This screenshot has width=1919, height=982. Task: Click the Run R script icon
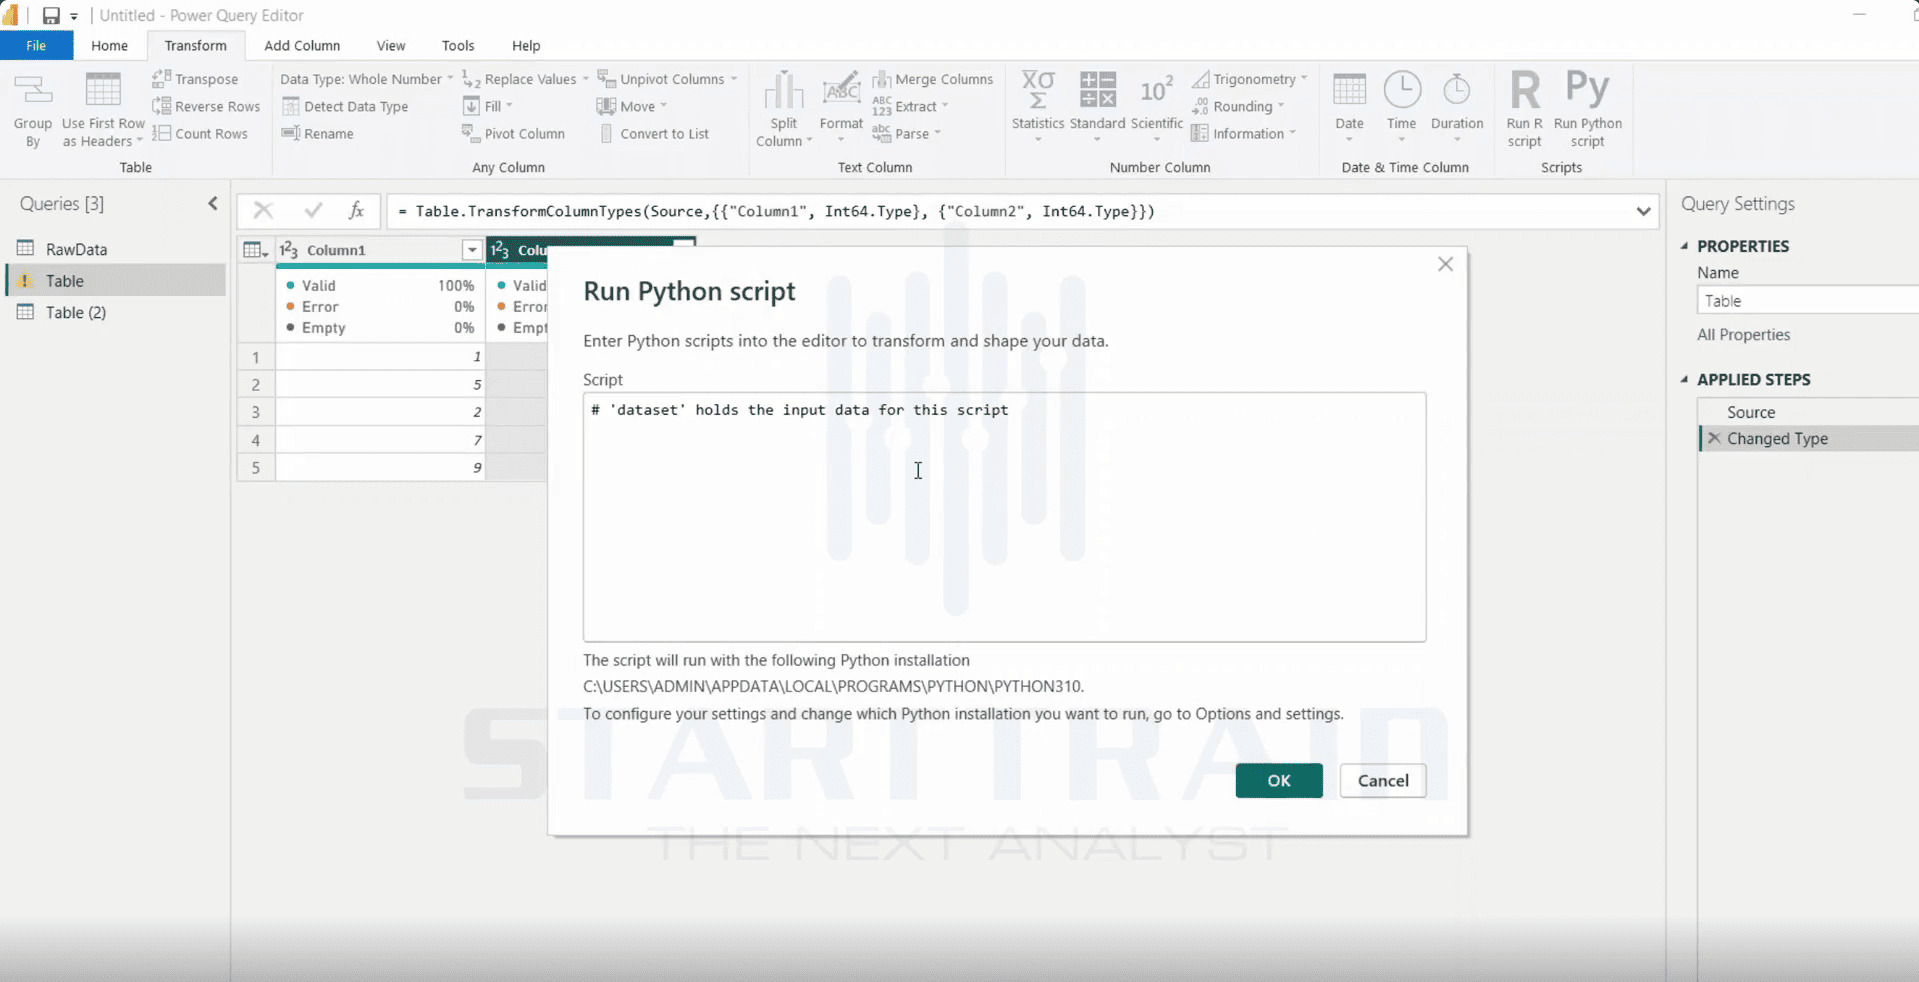[x=1524, y=108]
